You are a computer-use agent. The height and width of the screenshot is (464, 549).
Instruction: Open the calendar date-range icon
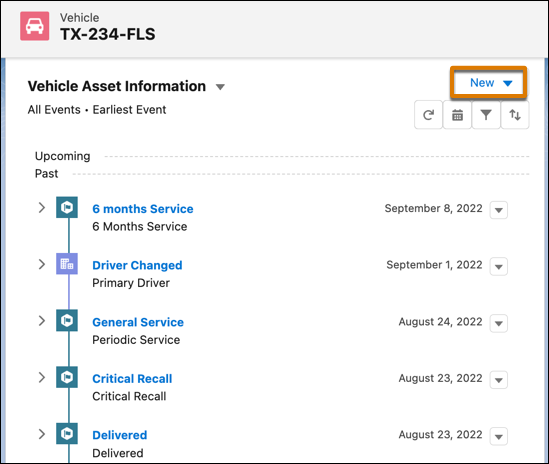point(457,115)
